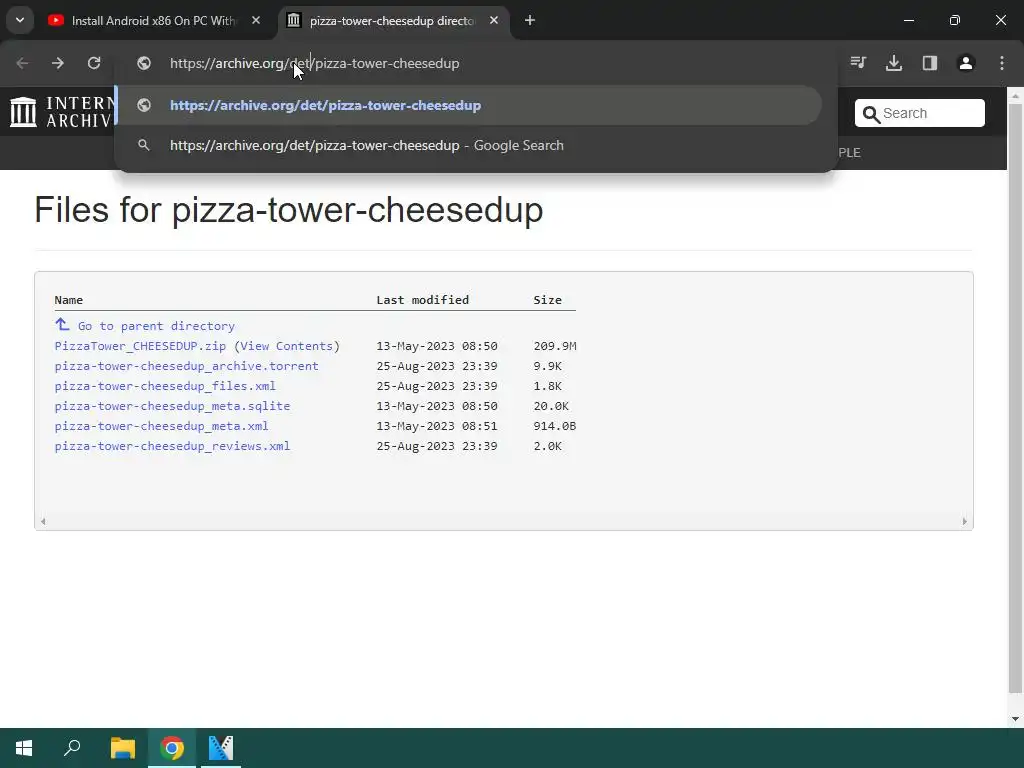Open Windows taskbar search
Viewport: 1024px width, 768px height.
click(x=72, y=748)
